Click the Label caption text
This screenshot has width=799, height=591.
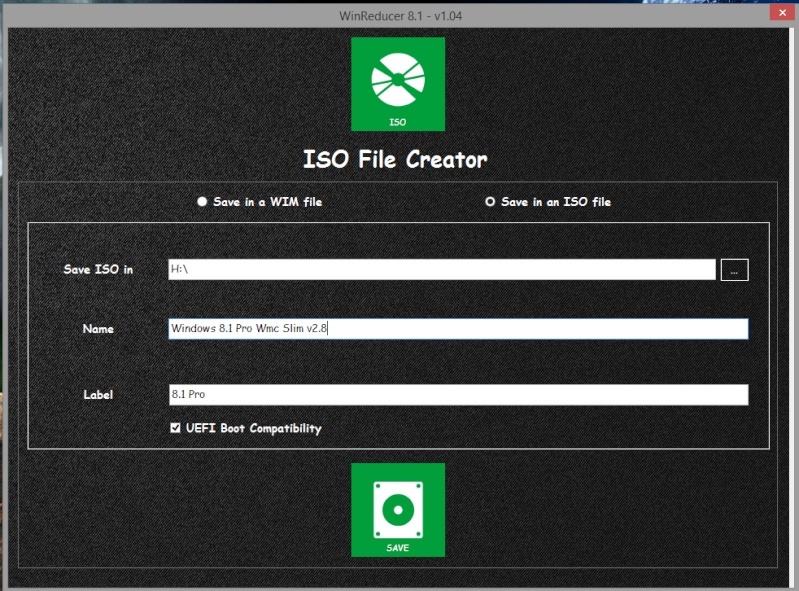point(98,395)
